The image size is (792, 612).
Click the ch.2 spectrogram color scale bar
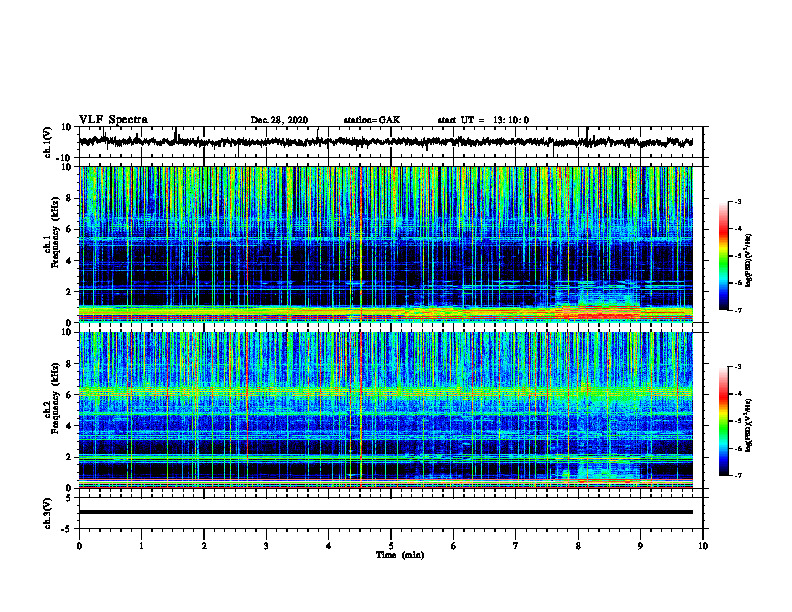click(724, 421)
